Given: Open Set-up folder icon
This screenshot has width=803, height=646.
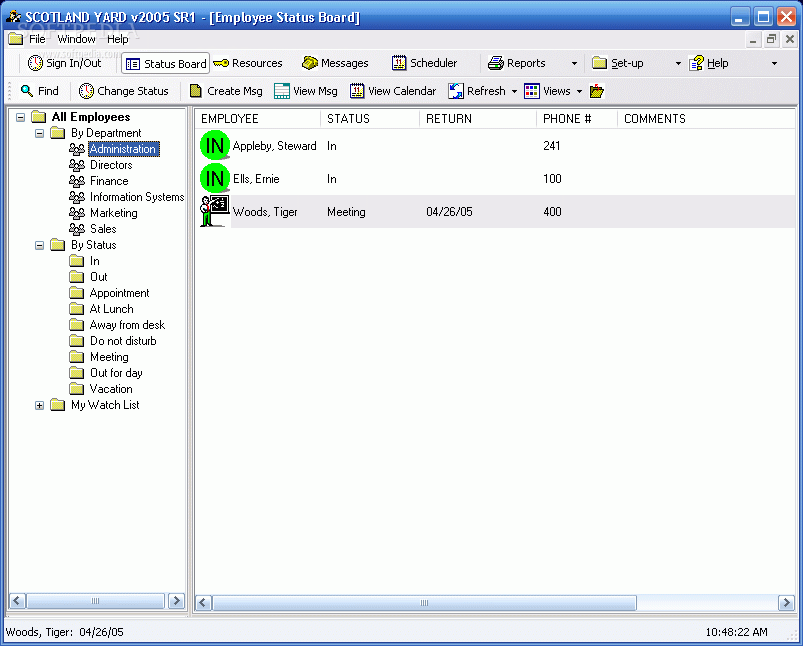Looking at the screenshot, I should pyautogui.click(x=599, y=63).
